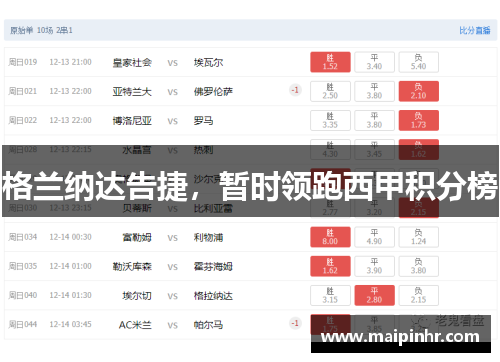Click the VS label in 皇家社会 row
Image resolution: width=500 pixels, height=362 pixels.
(x=173, y=63)
